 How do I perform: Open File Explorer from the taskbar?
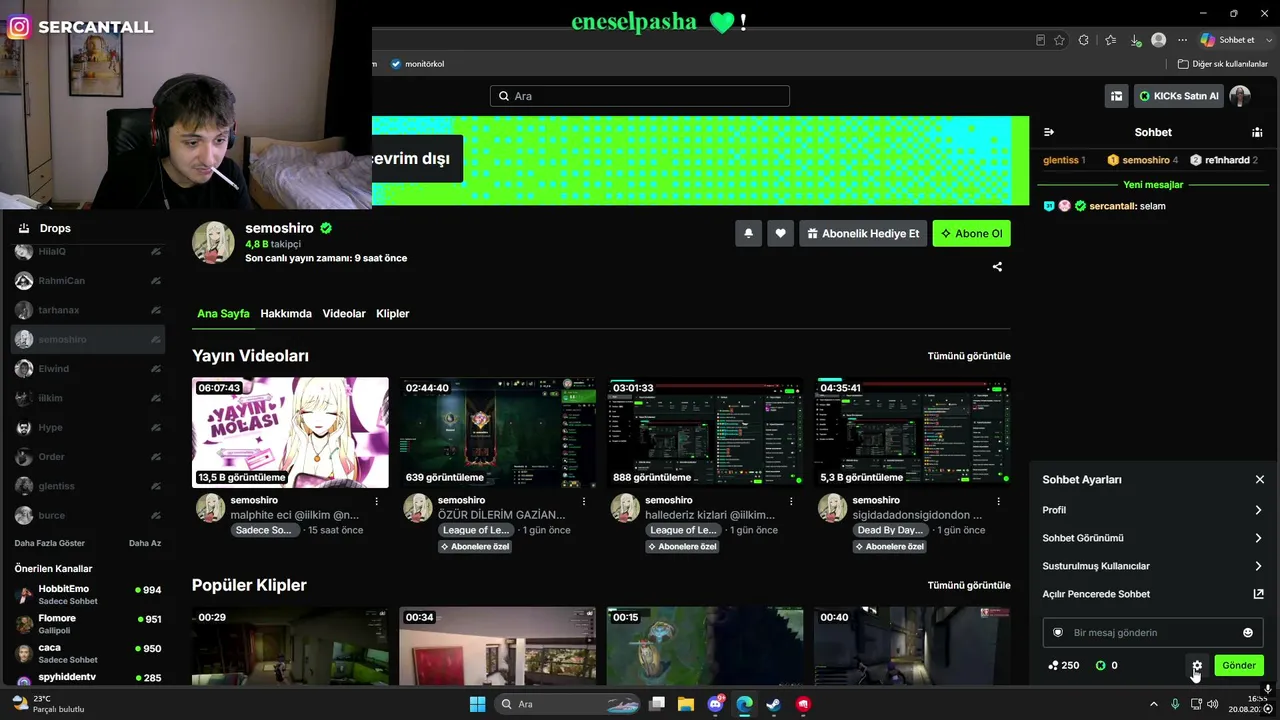click(686, 704)
